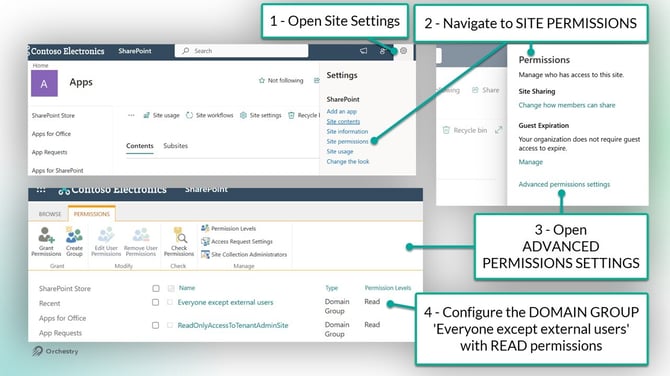Open SharePoint Store in the upper sidebar

point(53,115)
